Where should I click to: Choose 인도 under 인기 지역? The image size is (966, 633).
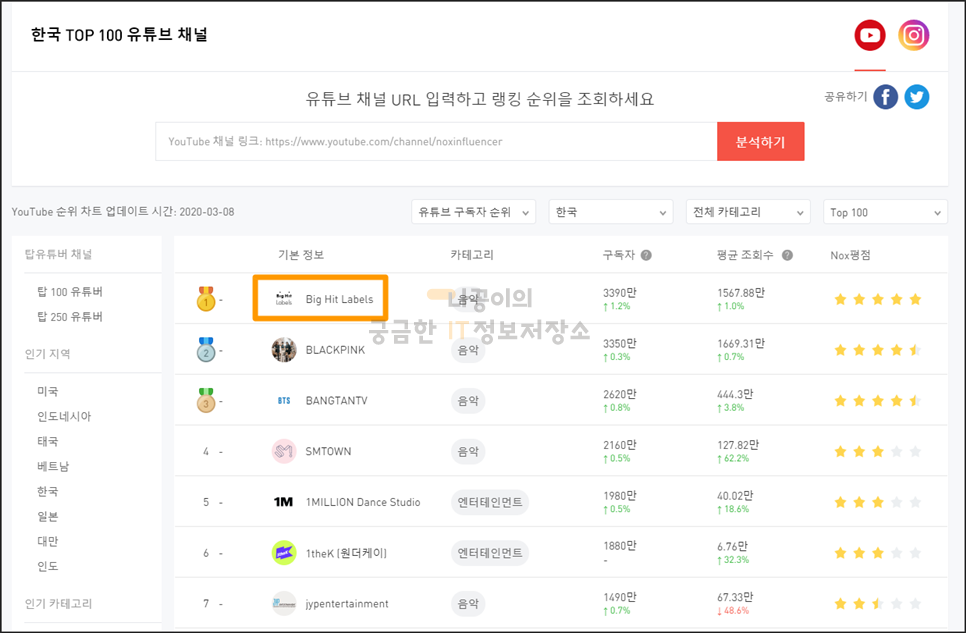(x=47, y=566)
